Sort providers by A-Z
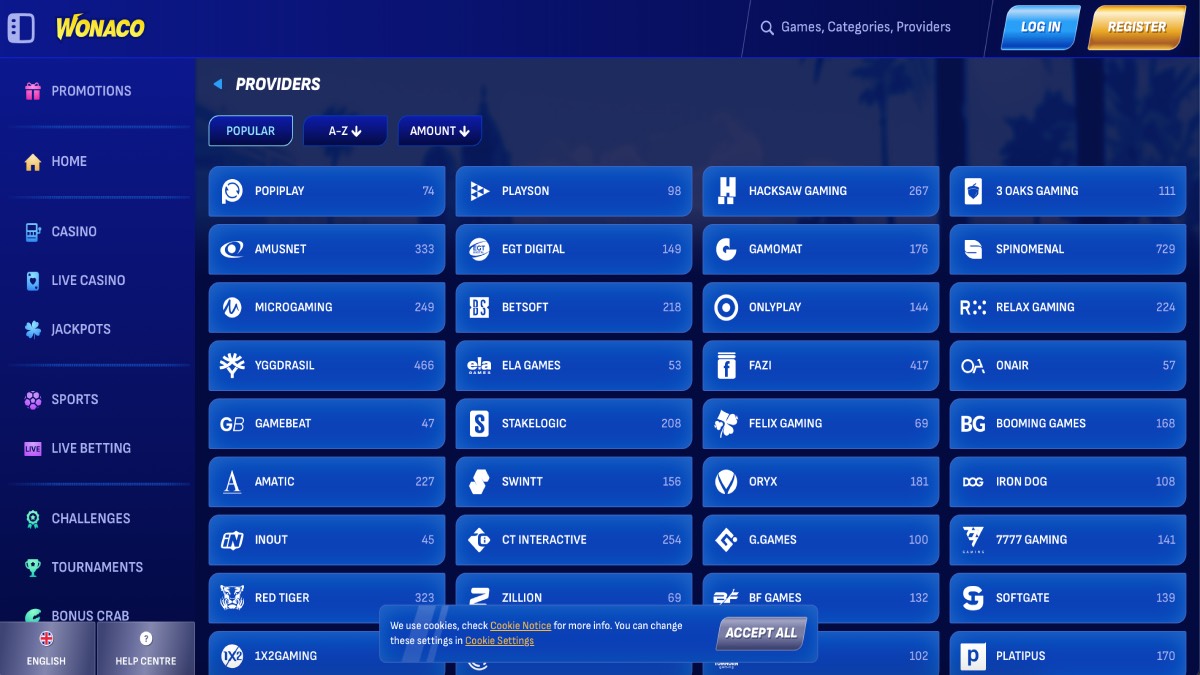The width and height of the screenshot is (1200, 675). coord(344,131)
